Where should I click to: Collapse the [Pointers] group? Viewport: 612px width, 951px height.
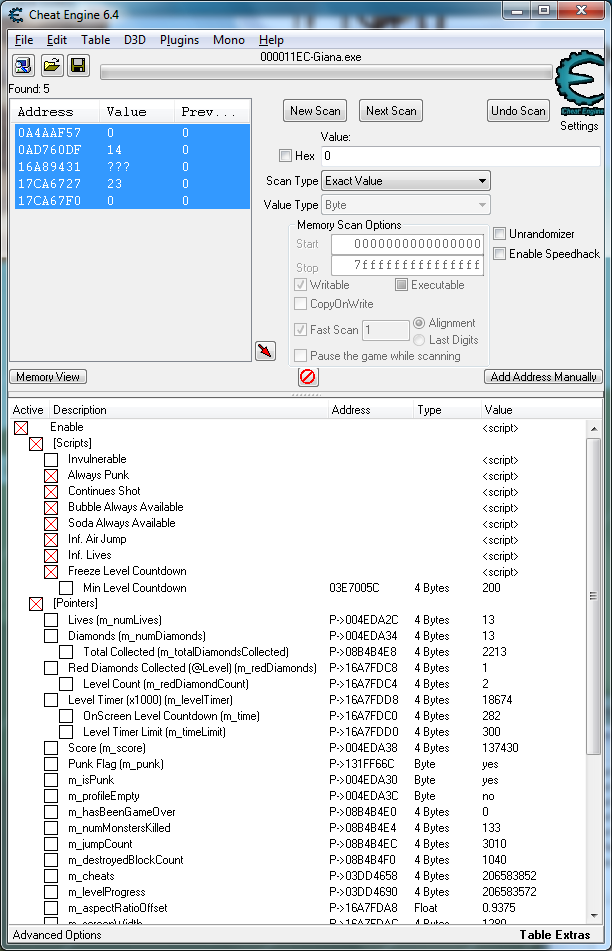point(36,603)
